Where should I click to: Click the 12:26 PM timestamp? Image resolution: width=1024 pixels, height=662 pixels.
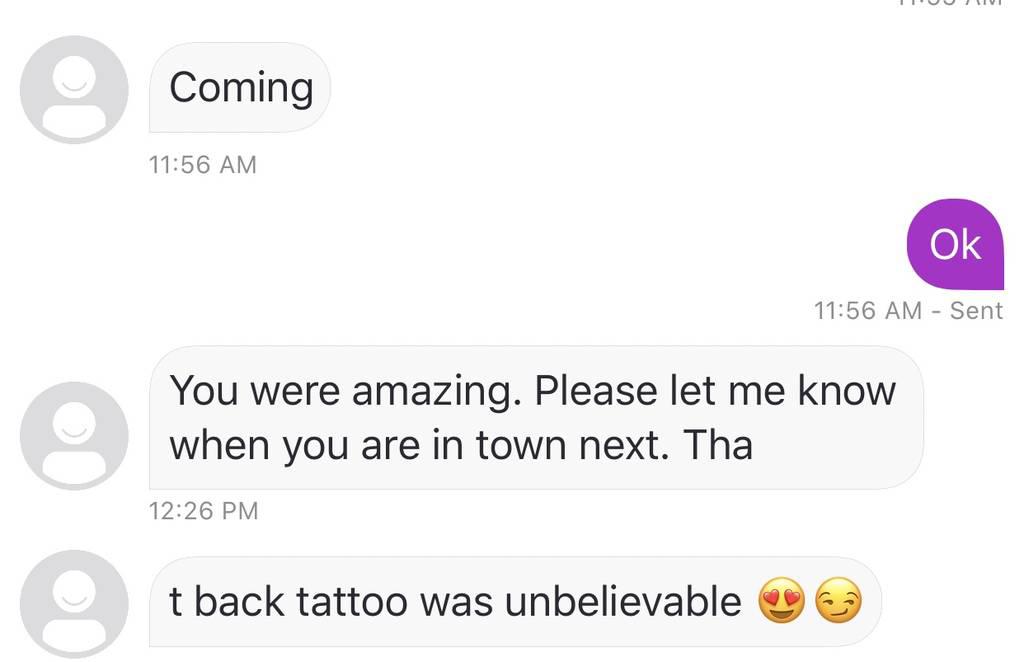point(203,510)
